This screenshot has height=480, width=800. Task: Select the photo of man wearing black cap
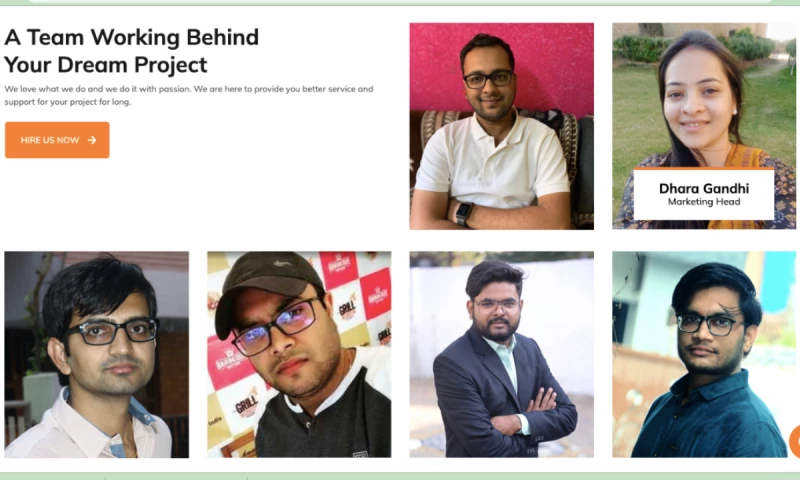pyautogui.click(x=299, y=354)
